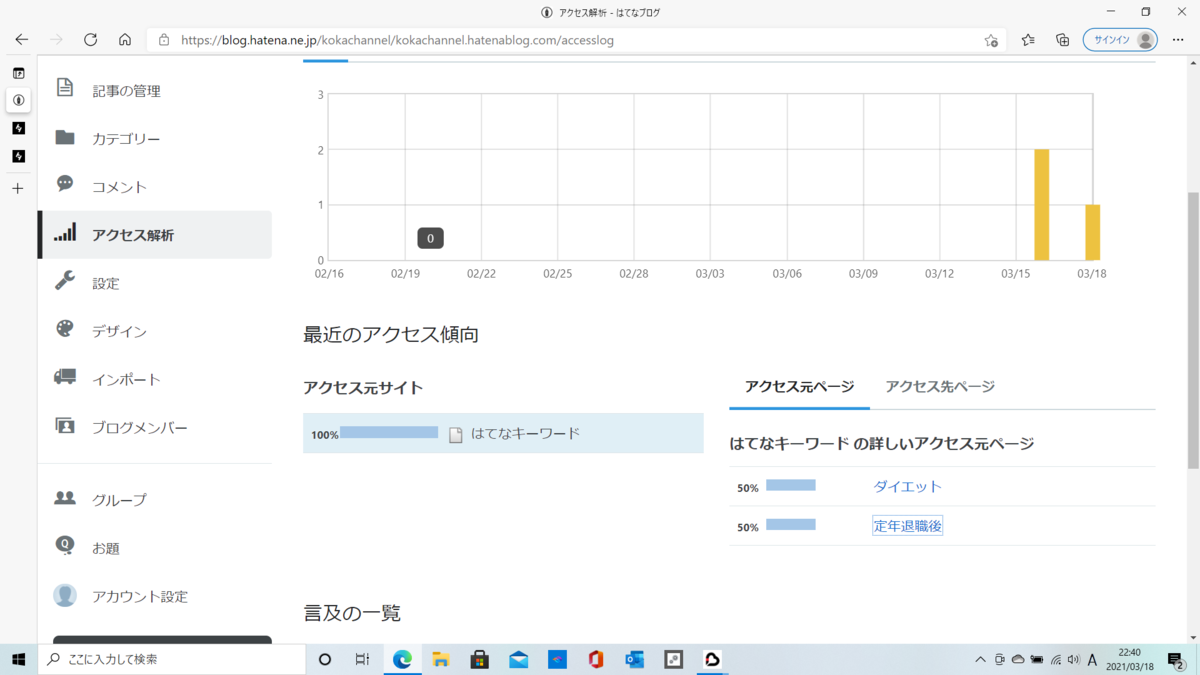Open the 定年退職後 link
Image resolution: width=1200 pixels, height=675 pixels.
point(908,526)
